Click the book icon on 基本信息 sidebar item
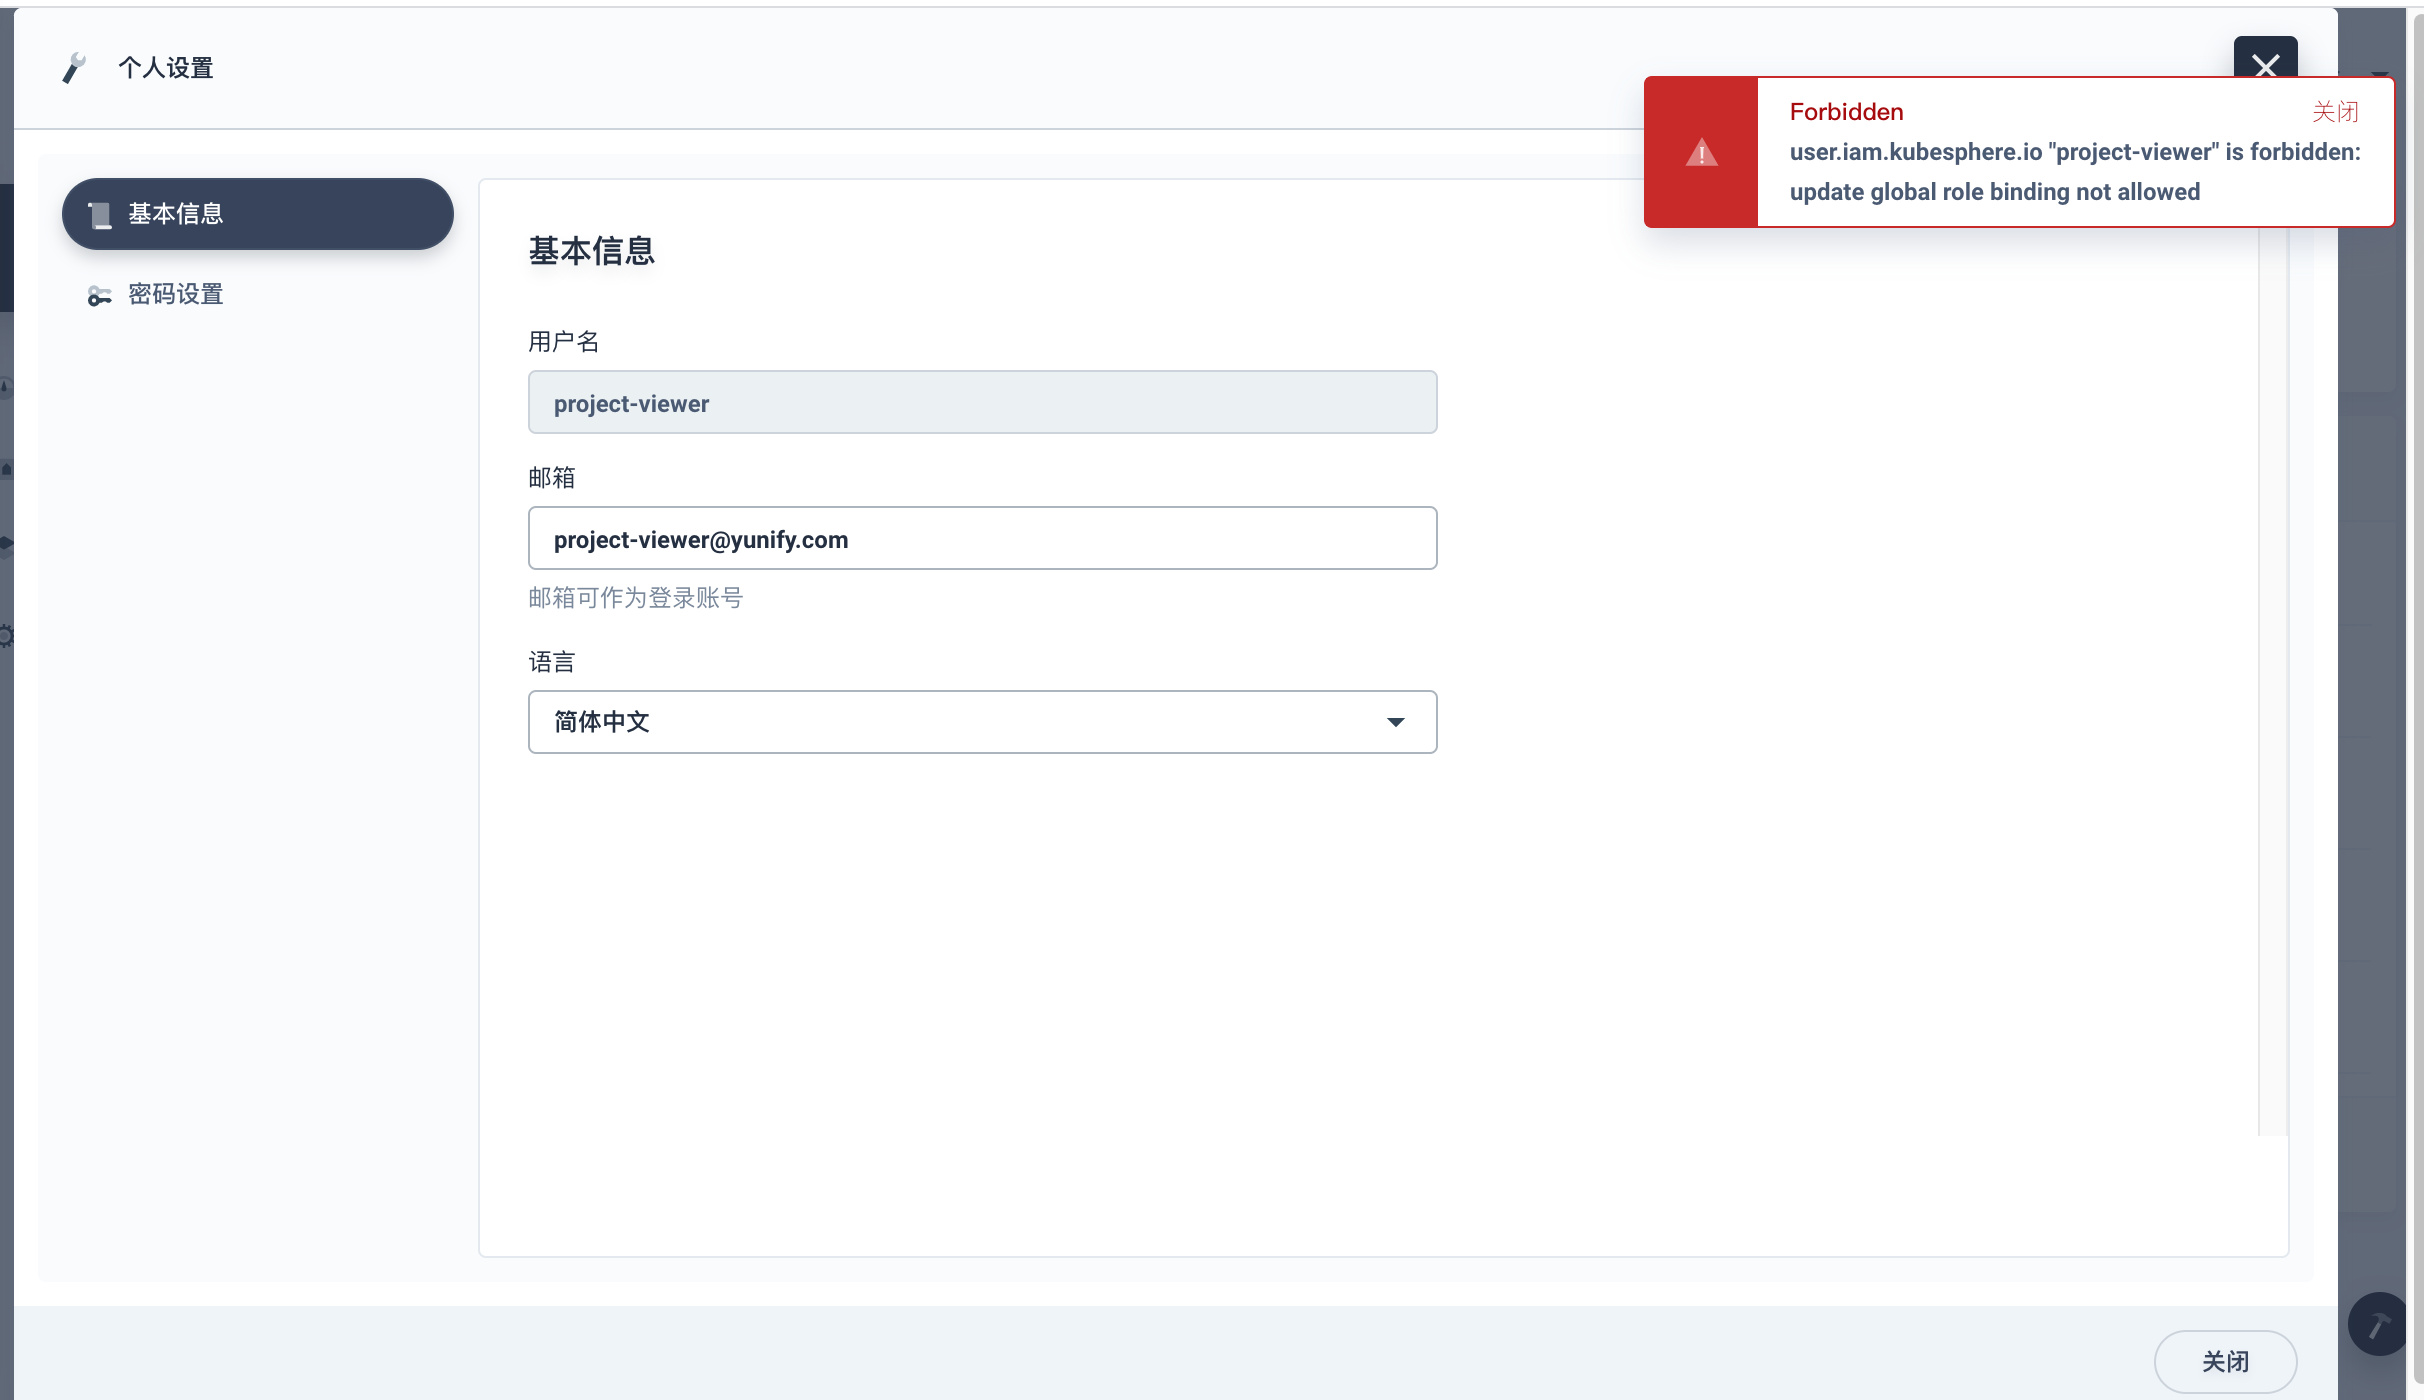Screen dimensions: 2424x1400 click(101, 213)
